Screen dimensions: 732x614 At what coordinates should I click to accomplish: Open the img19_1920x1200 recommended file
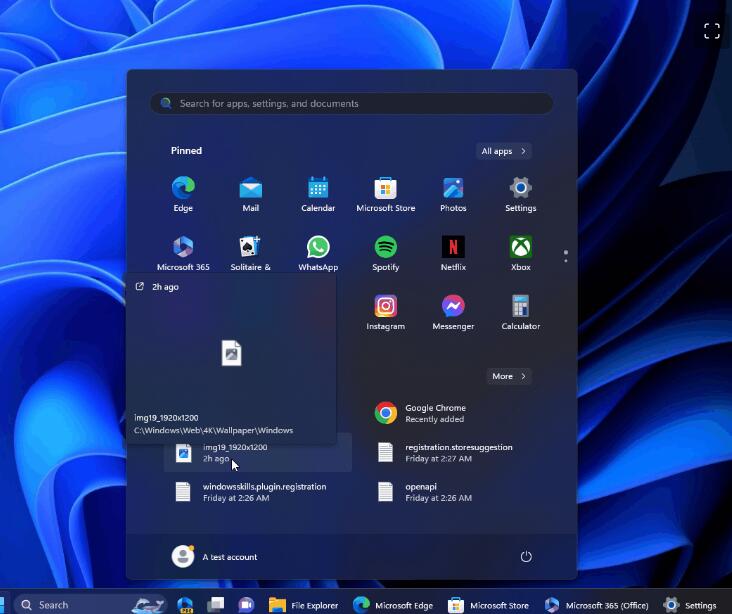point(258,452)
